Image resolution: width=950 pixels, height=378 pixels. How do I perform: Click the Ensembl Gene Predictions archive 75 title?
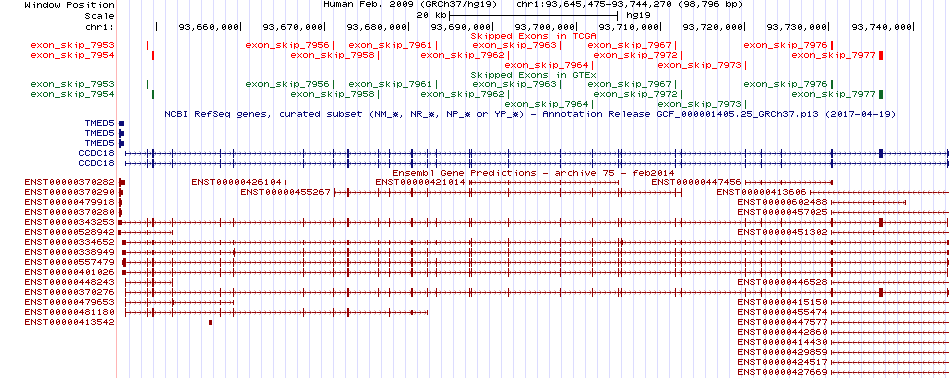pyautogui.click(x=533, y=173)
